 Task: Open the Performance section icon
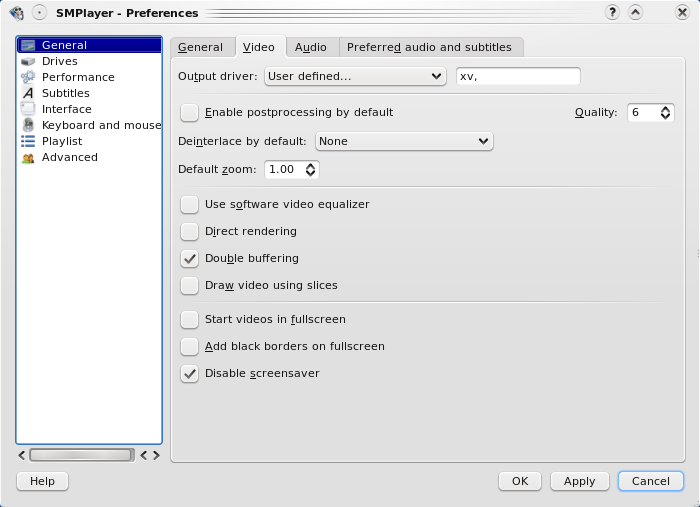pos(28,77)
